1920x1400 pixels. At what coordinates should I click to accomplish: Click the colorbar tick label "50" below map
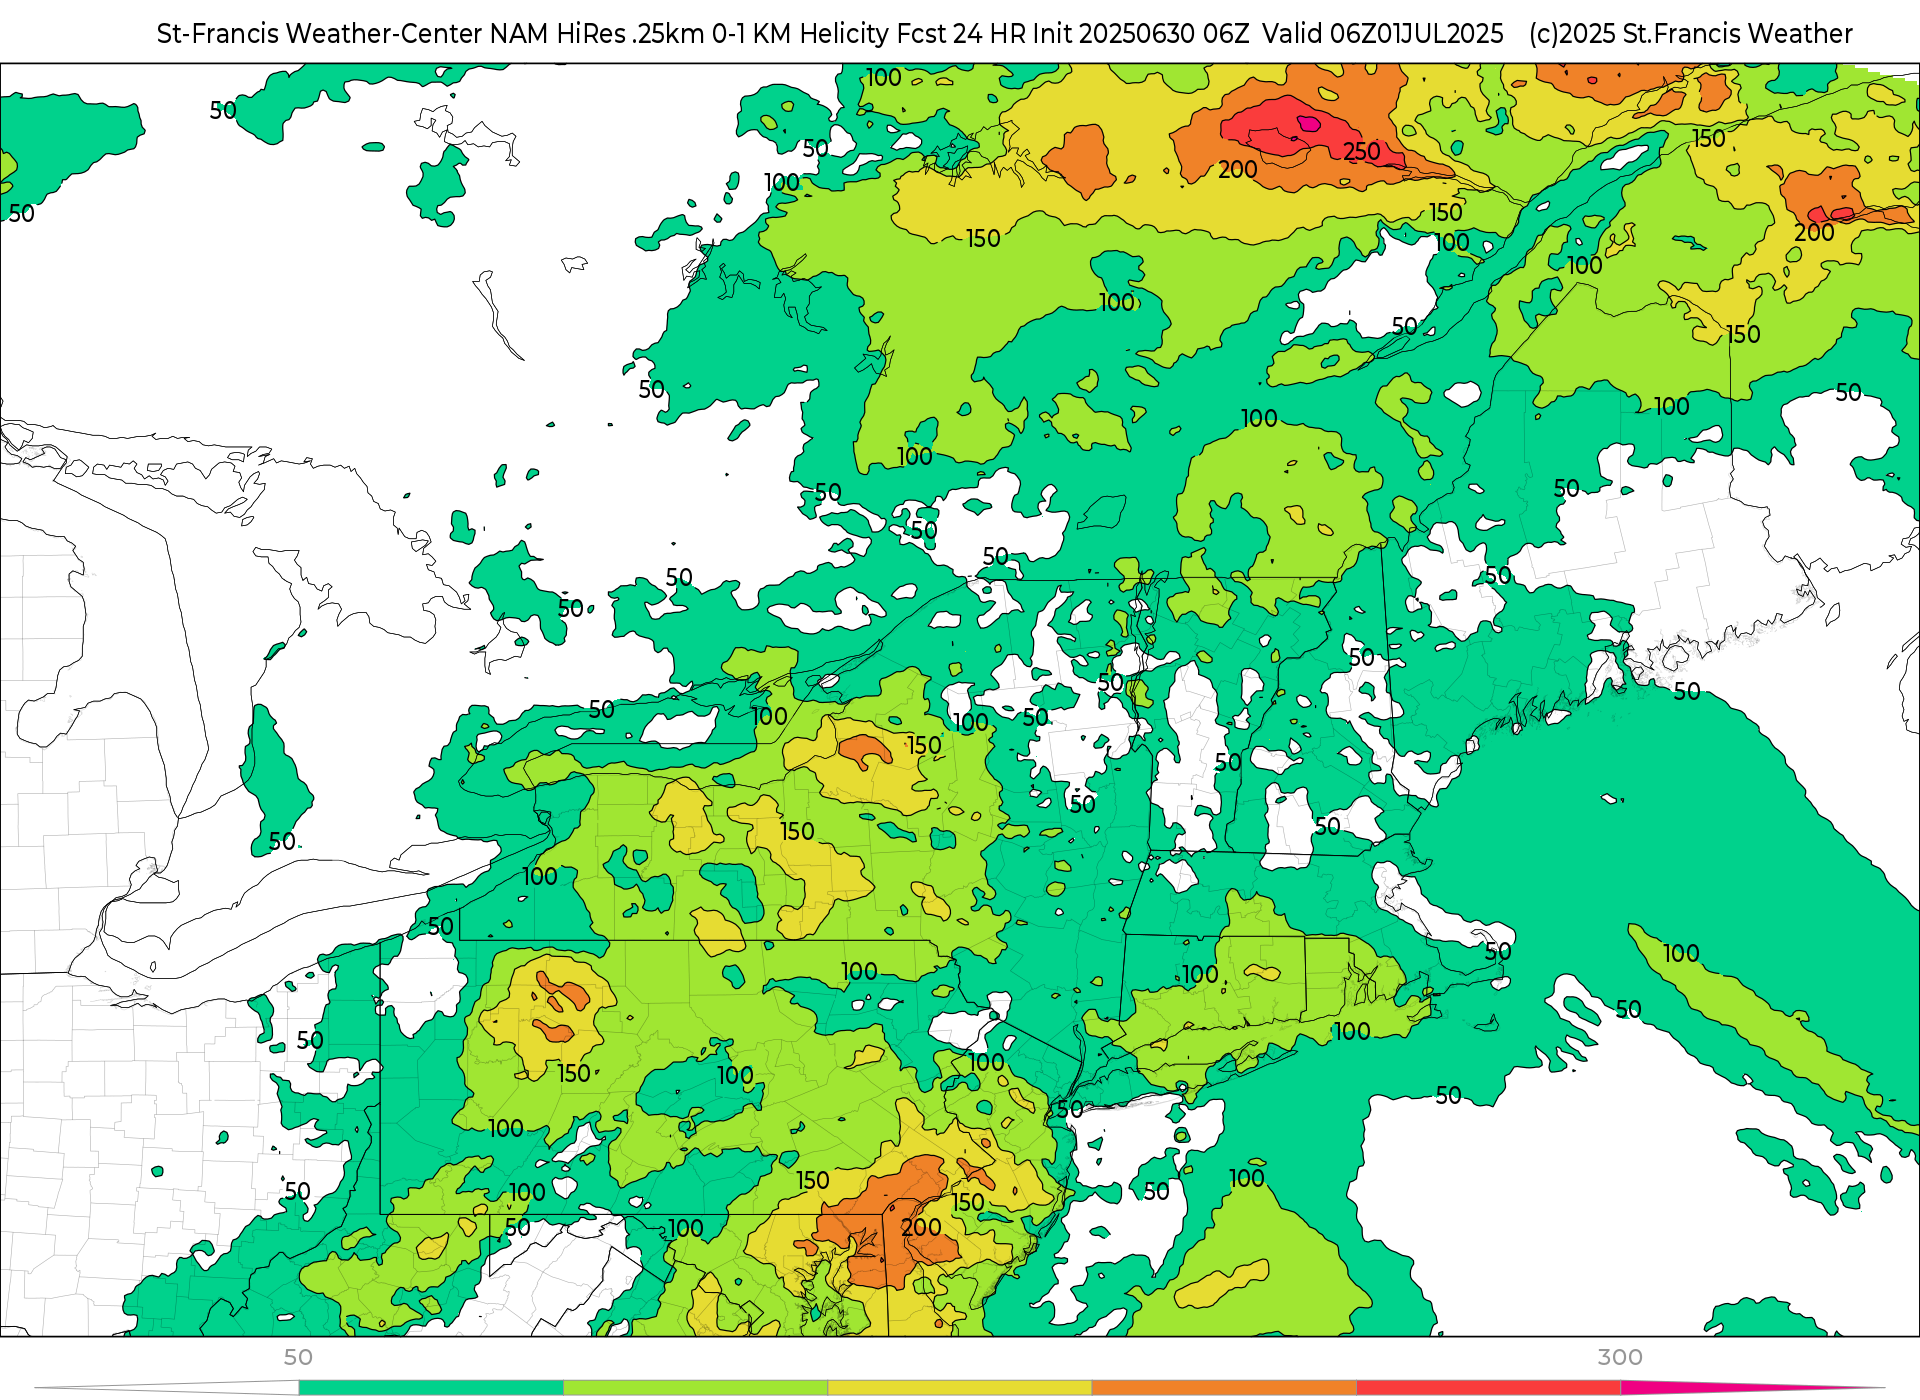[x=298, y=1357]
